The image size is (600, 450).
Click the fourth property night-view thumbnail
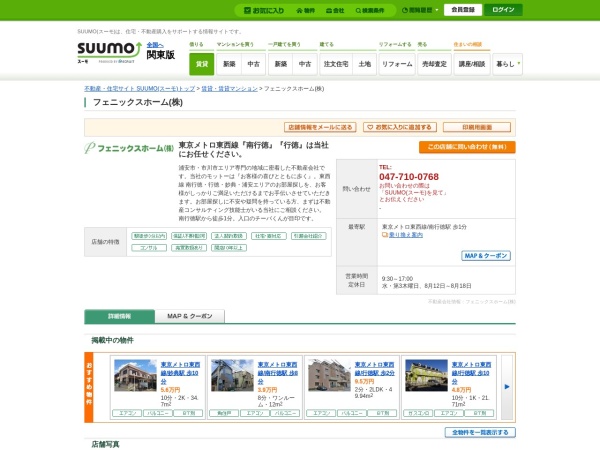[426, 375]
